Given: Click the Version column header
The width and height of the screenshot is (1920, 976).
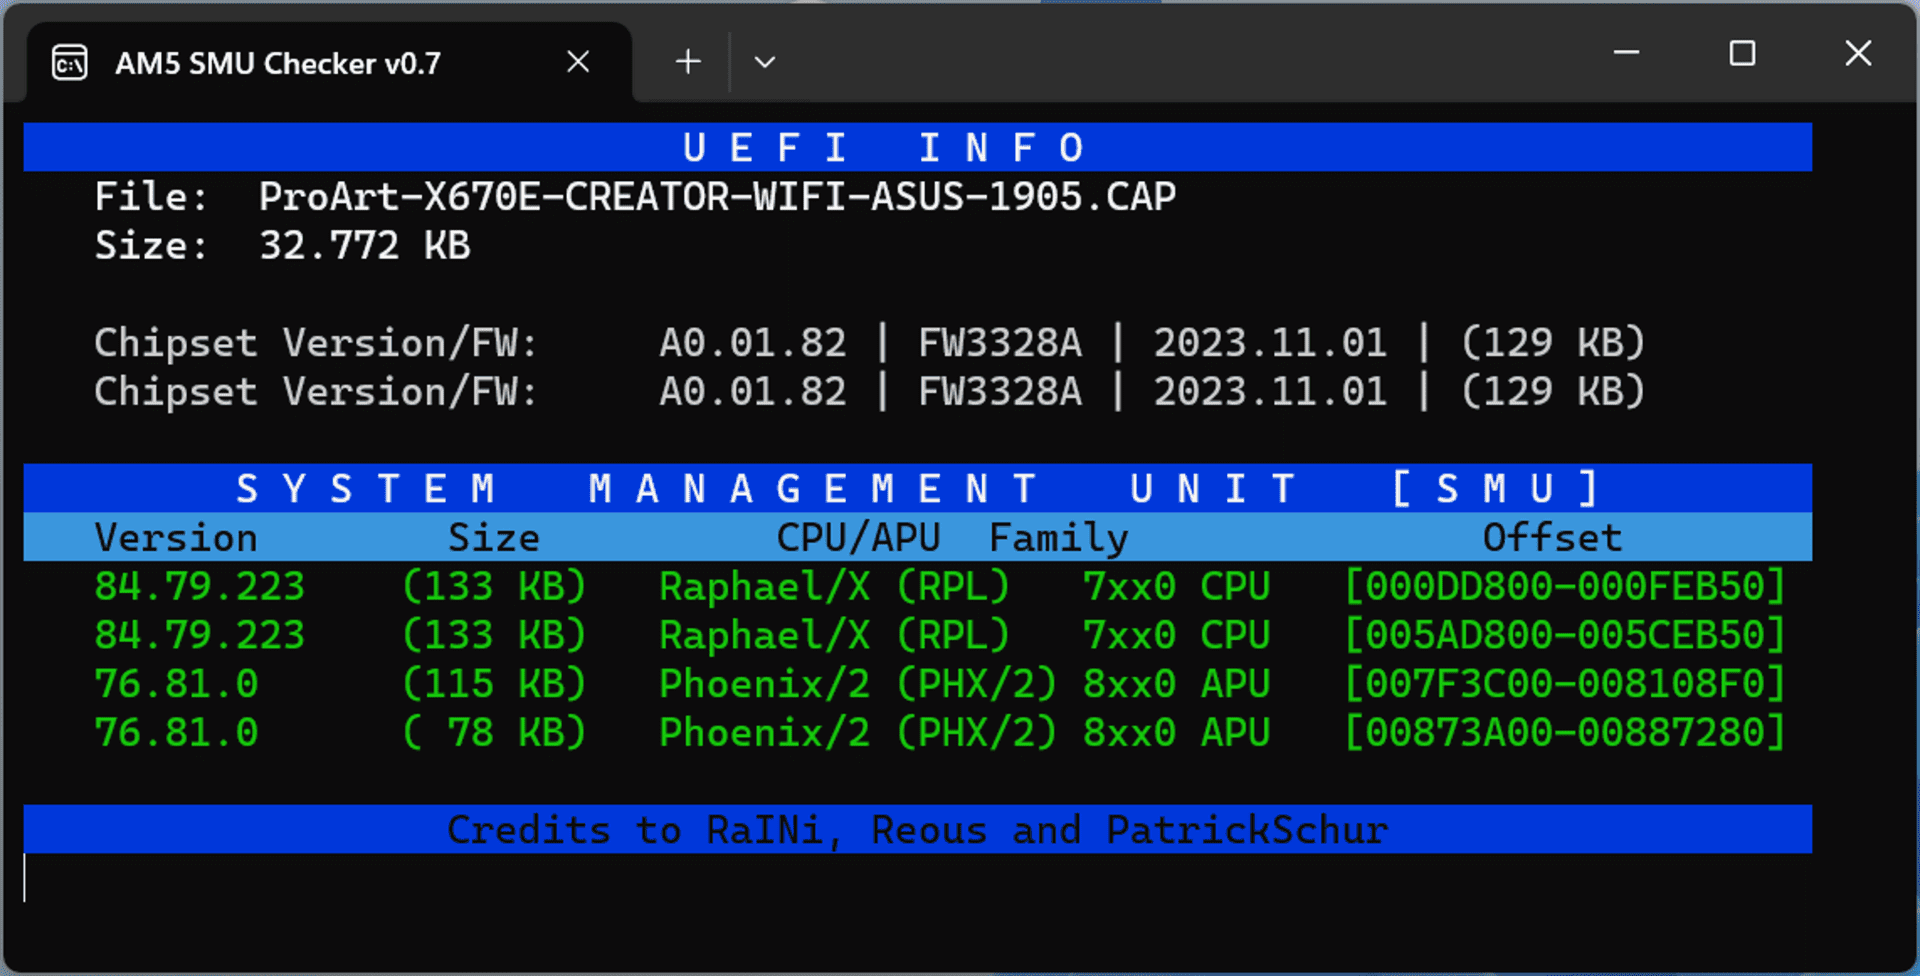Looking at the screenshot, I should tap(176, 538).
